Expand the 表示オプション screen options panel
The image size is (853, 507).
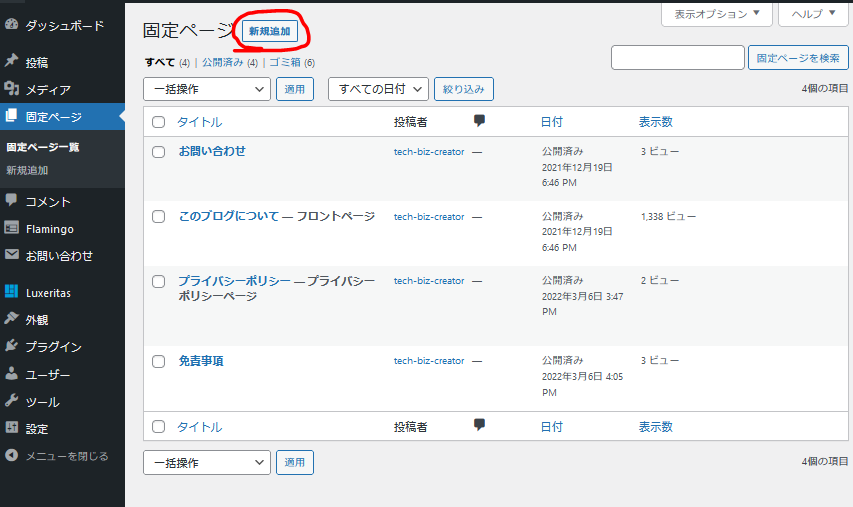tap(716, 14)
